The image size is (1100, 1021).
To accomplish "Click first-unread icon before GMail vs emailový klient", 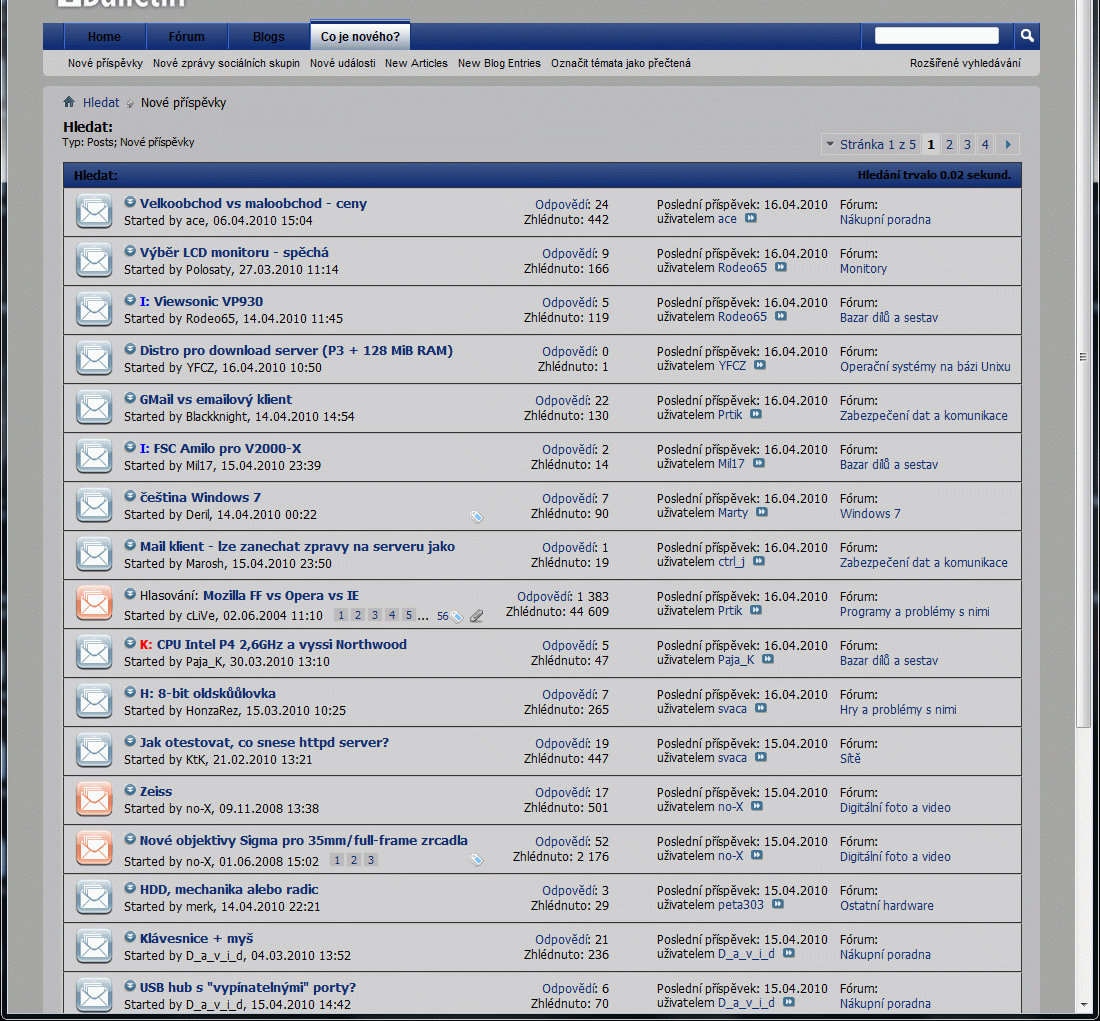I will tap(130, 398).
